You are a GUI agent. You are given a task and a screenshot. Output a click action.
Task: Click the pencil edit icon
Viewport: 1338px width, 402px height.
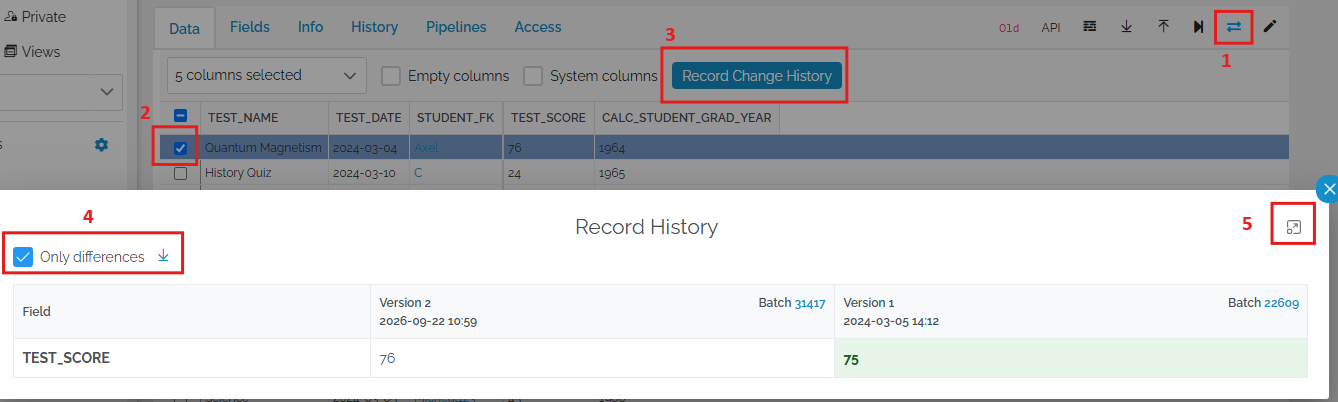1270,27
